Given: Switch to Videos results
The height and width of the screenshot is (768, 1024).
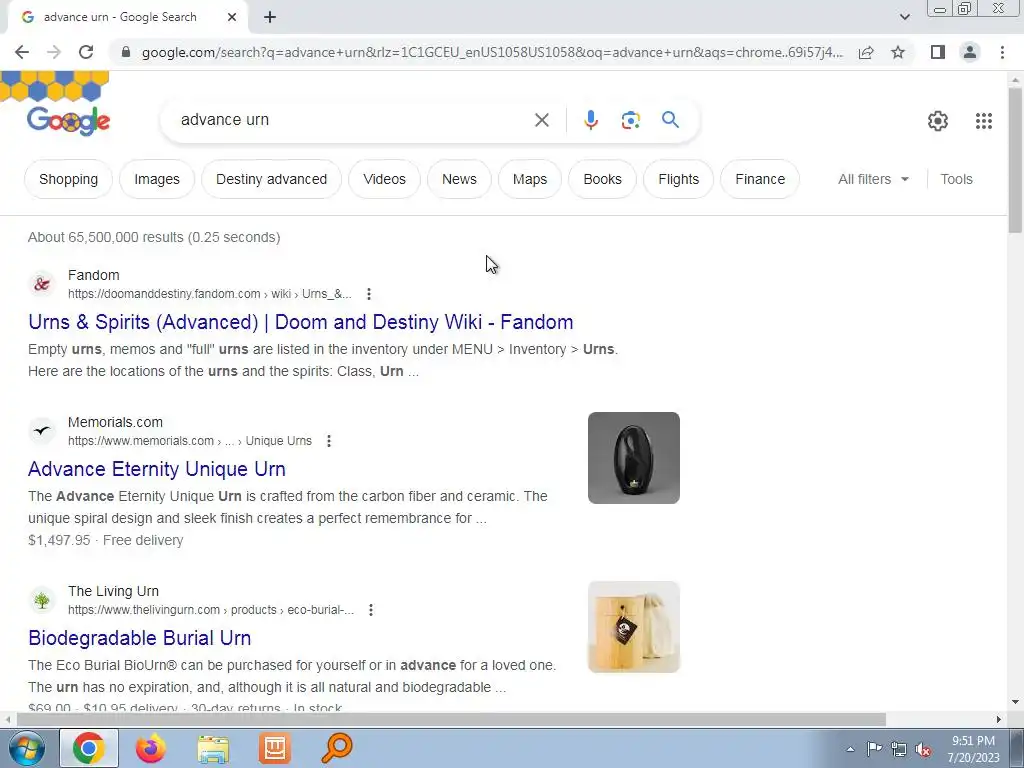Looking at the screenshot, I should point(385,179).
